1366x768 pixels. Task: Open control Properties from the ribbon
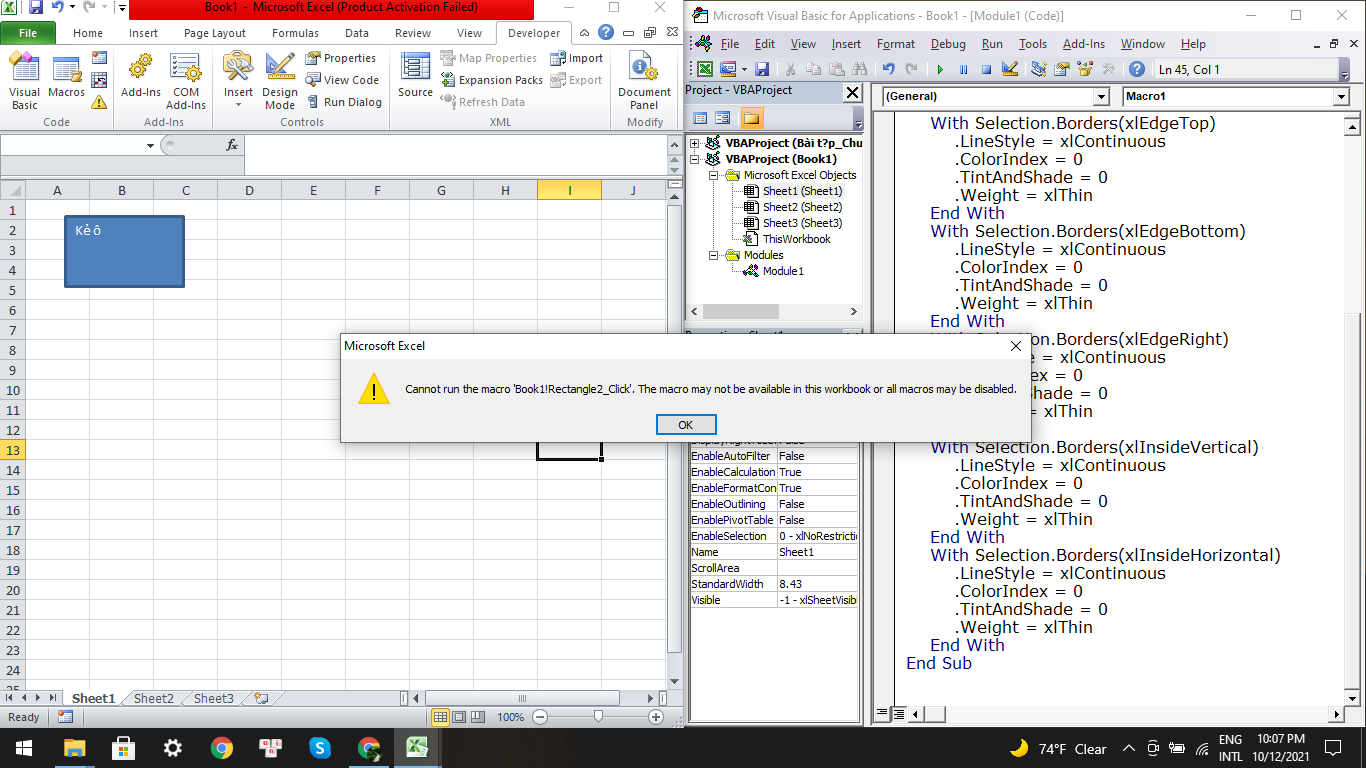[x=340, y=58]
